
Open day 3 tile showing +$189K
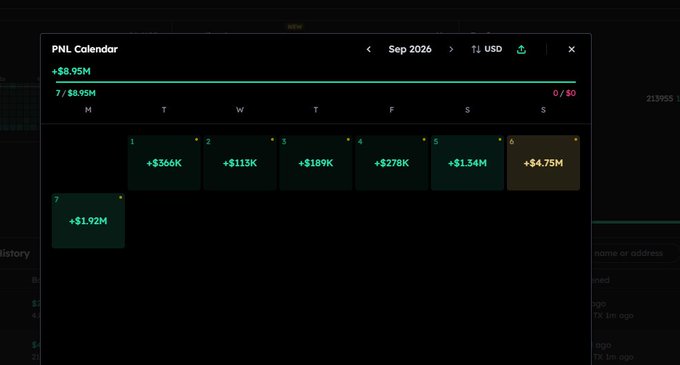[x=316, y=163]
